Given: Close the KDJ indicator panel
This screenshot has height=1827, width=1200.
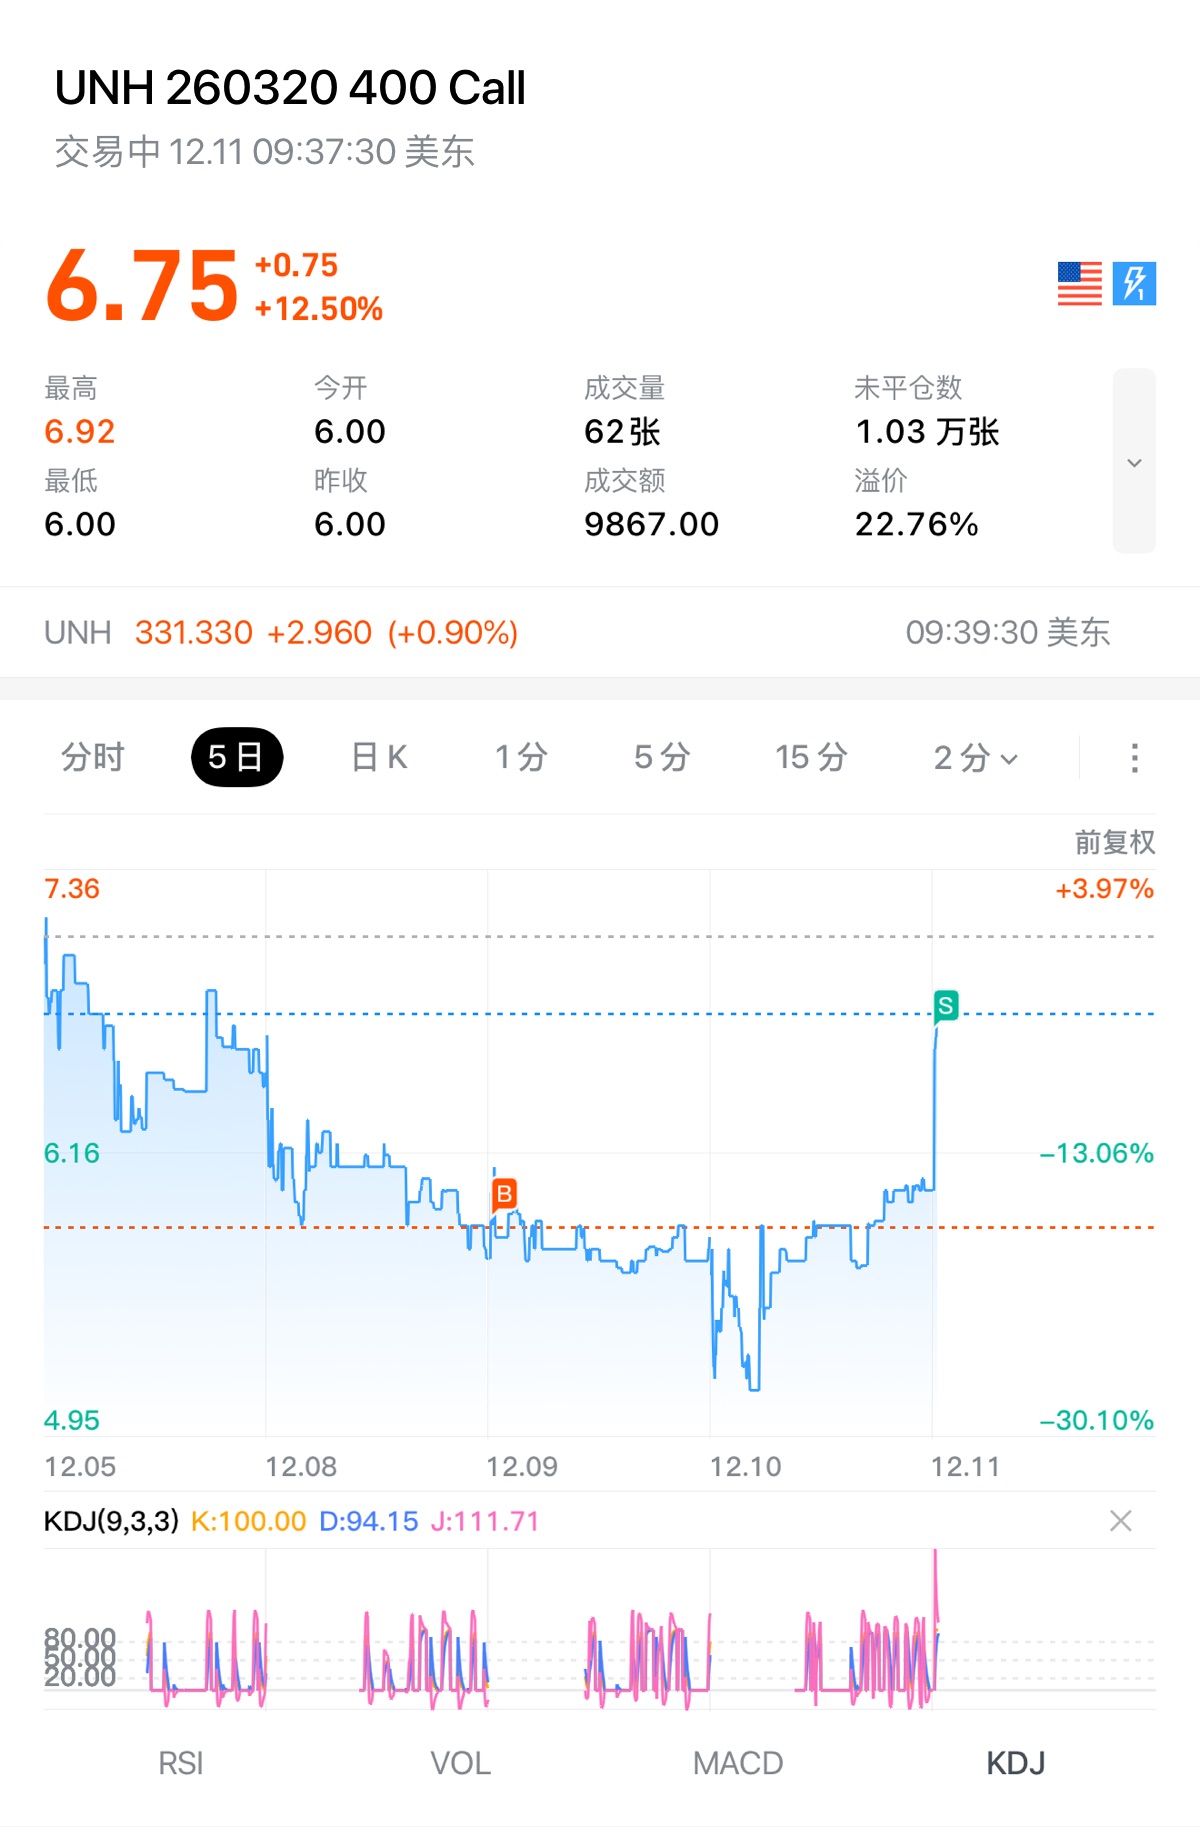Looking at the screenshot, I should pyautogui.click(x=1121, y=1521).
